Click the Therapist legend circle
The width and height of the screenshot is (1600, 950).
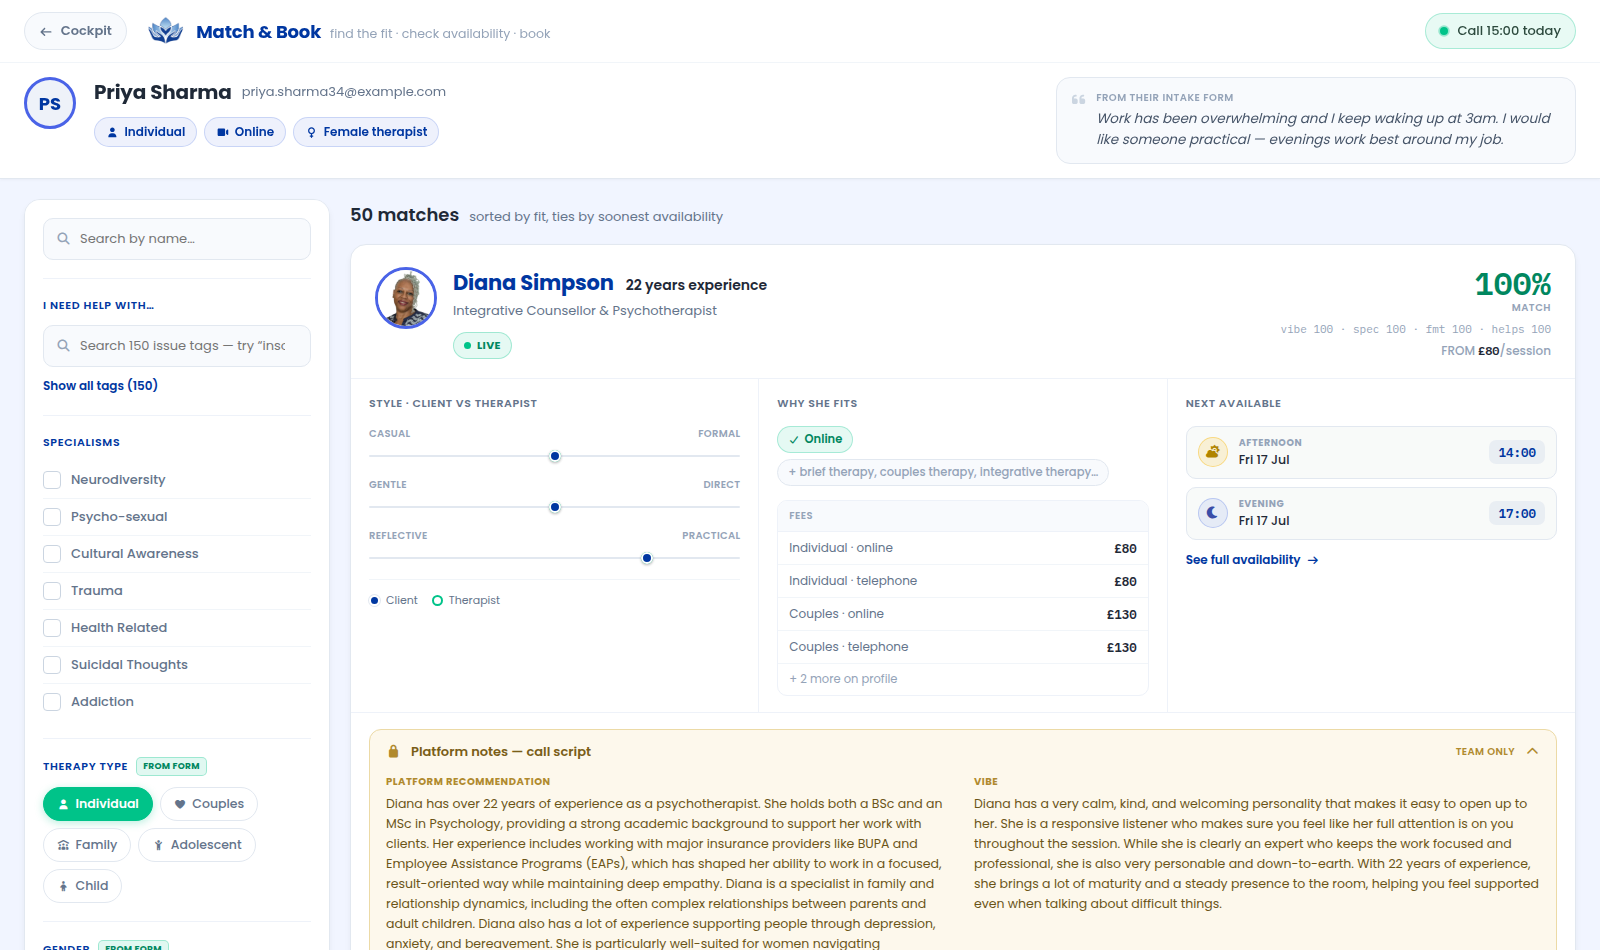(x=437, y=601)
